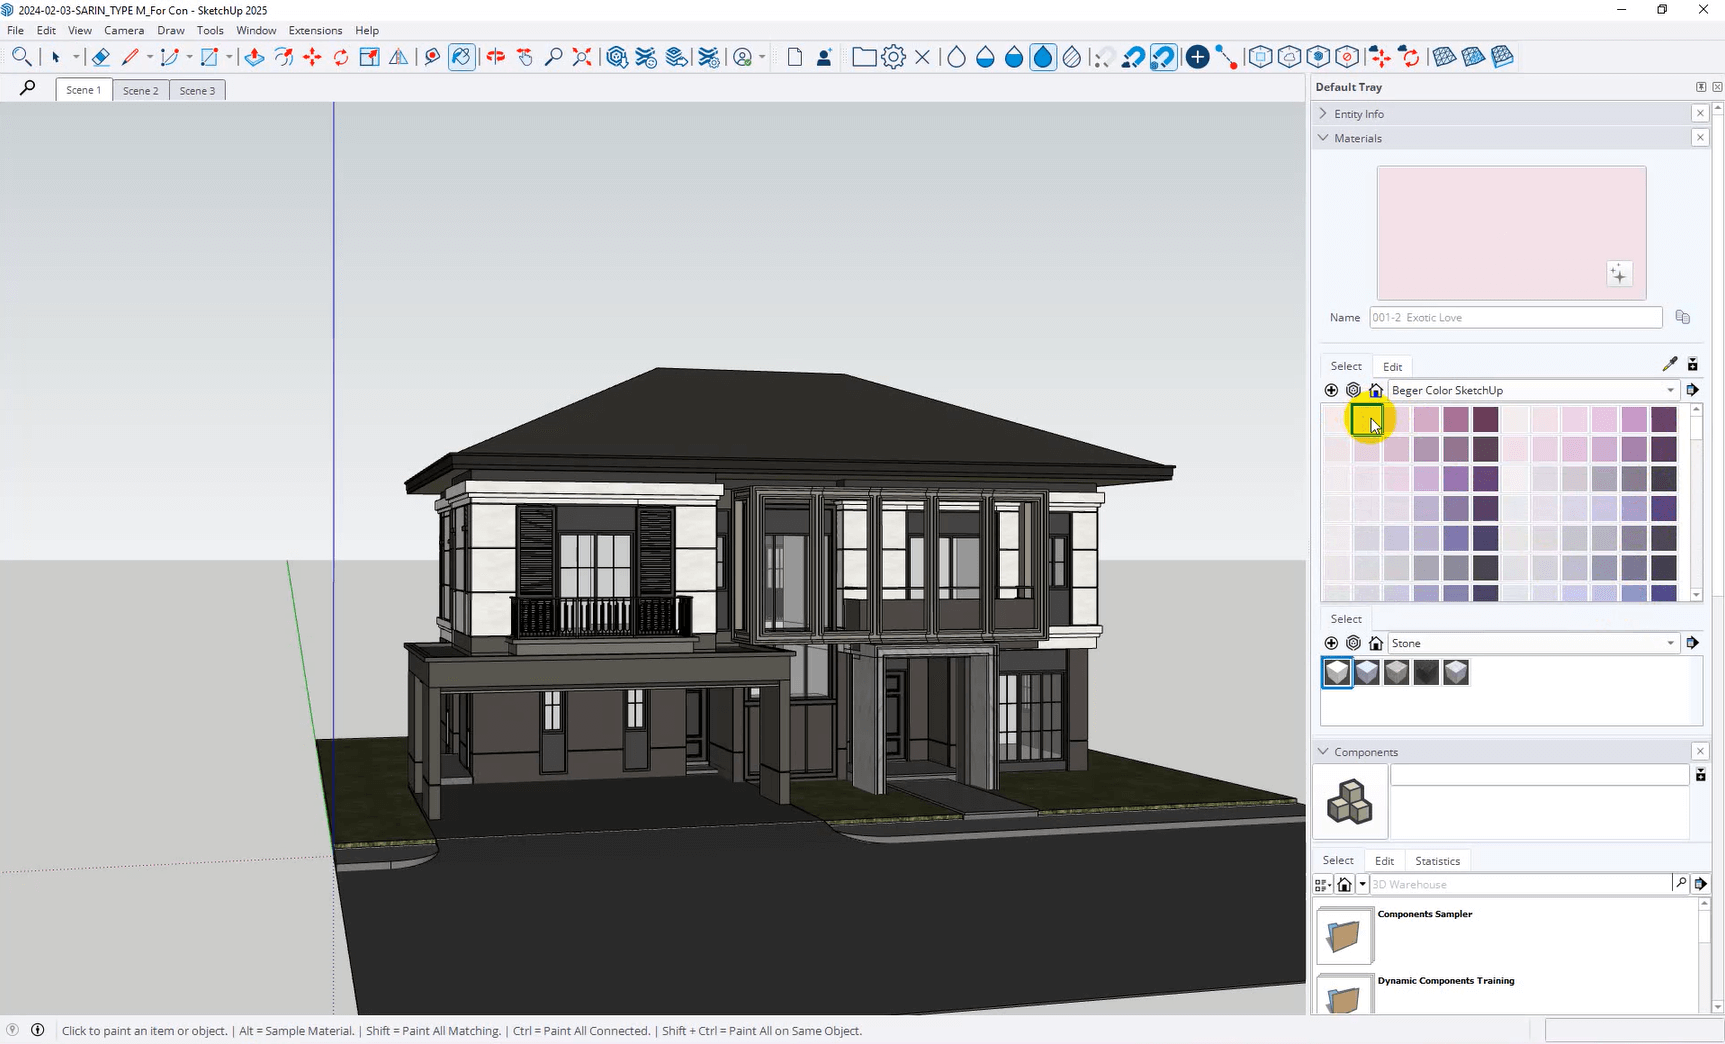The width and height of the screenshot is (1725, 1044).
Task: Open the Statistics tab in Components
Action: coord(1437,861)
